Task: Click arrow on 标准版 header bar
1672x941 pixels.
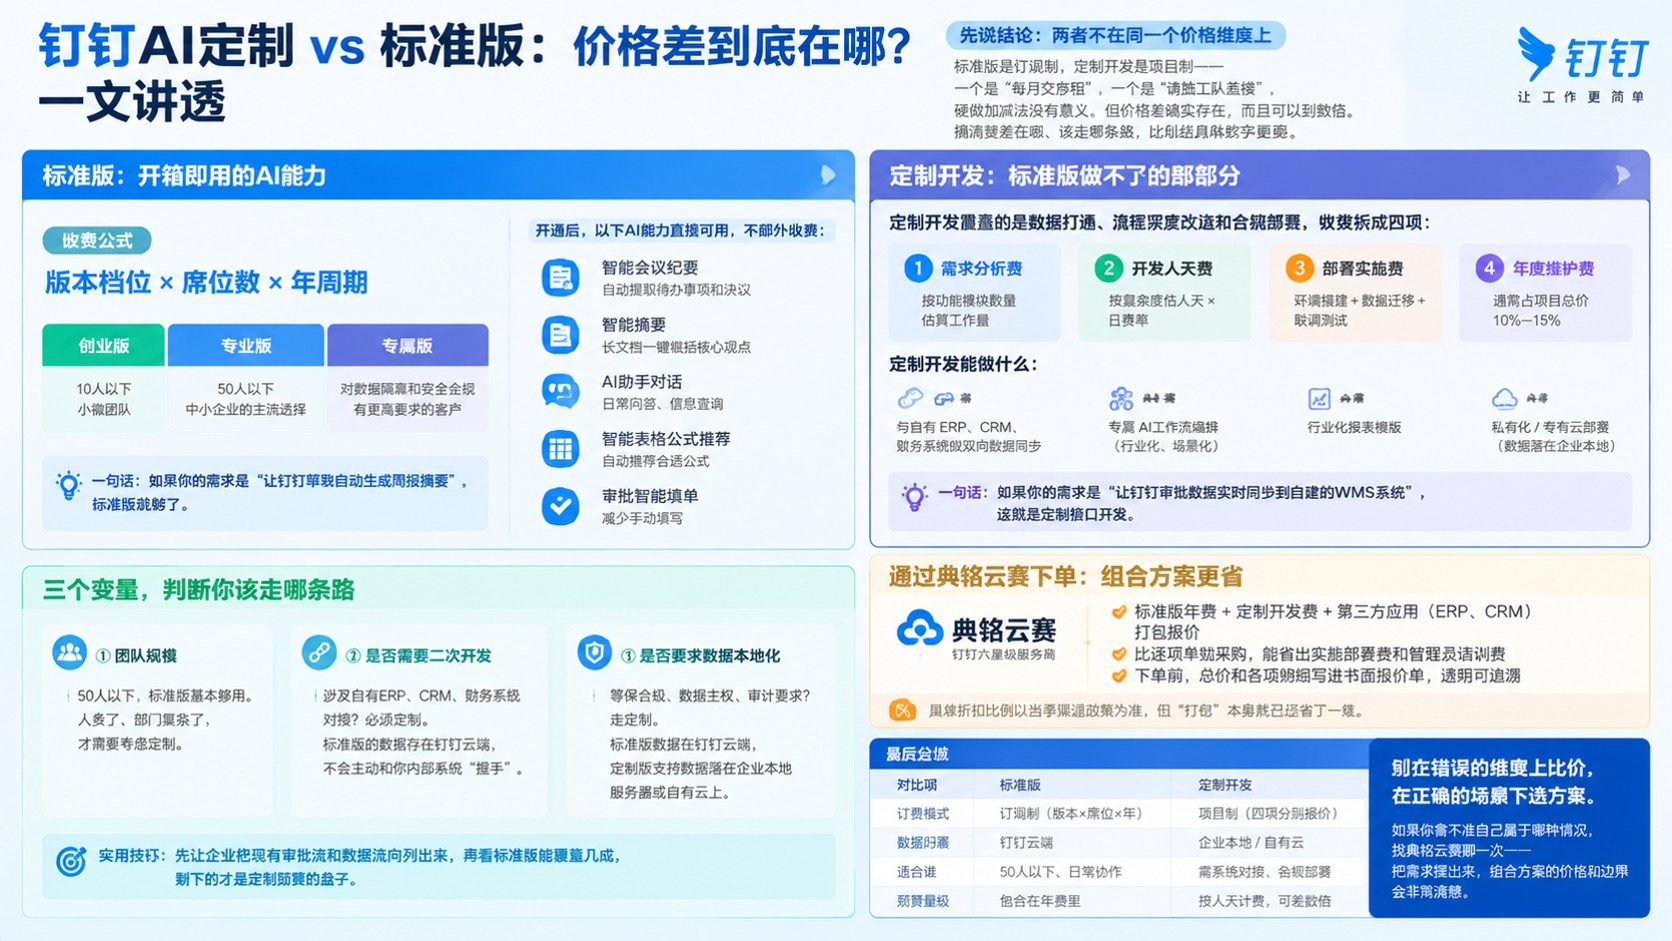Action: point(828,175)
